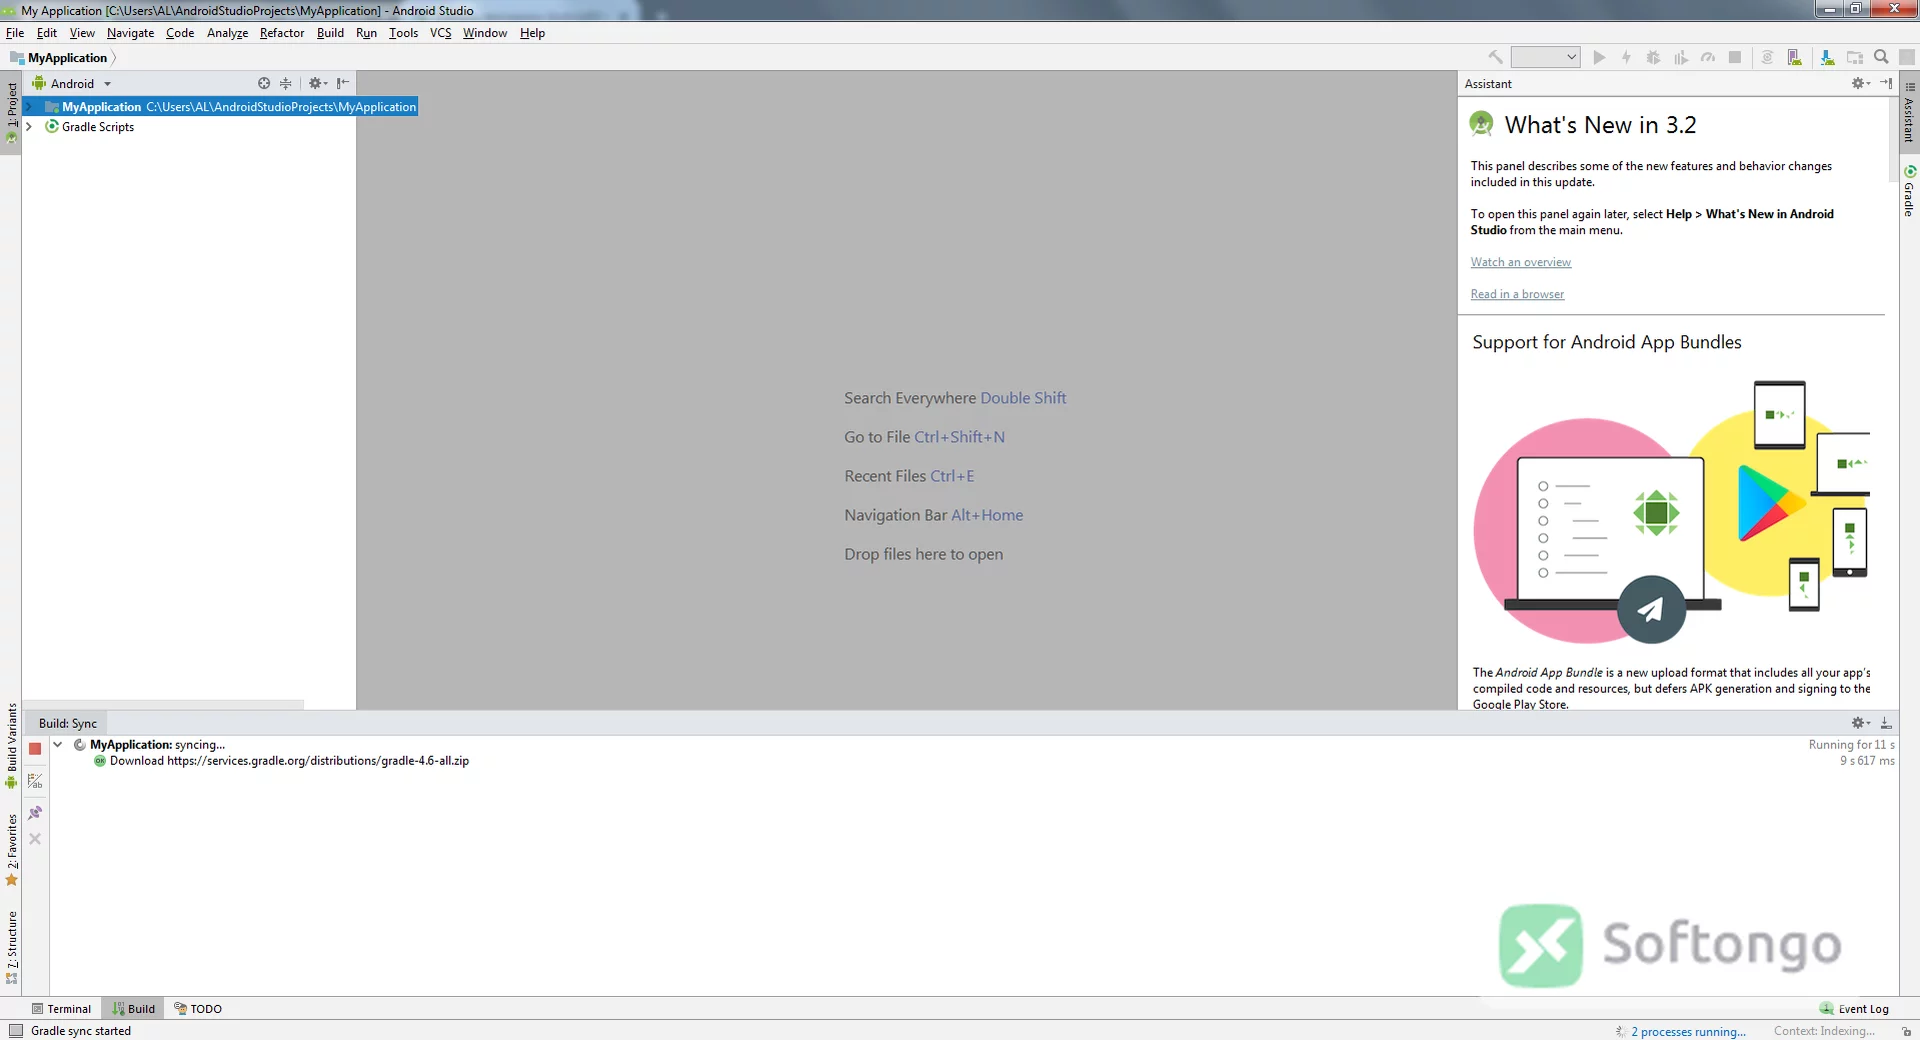Stop the Gradle sync with the red stop icon
The image size is (1920, 1040).
pos(35,748)
